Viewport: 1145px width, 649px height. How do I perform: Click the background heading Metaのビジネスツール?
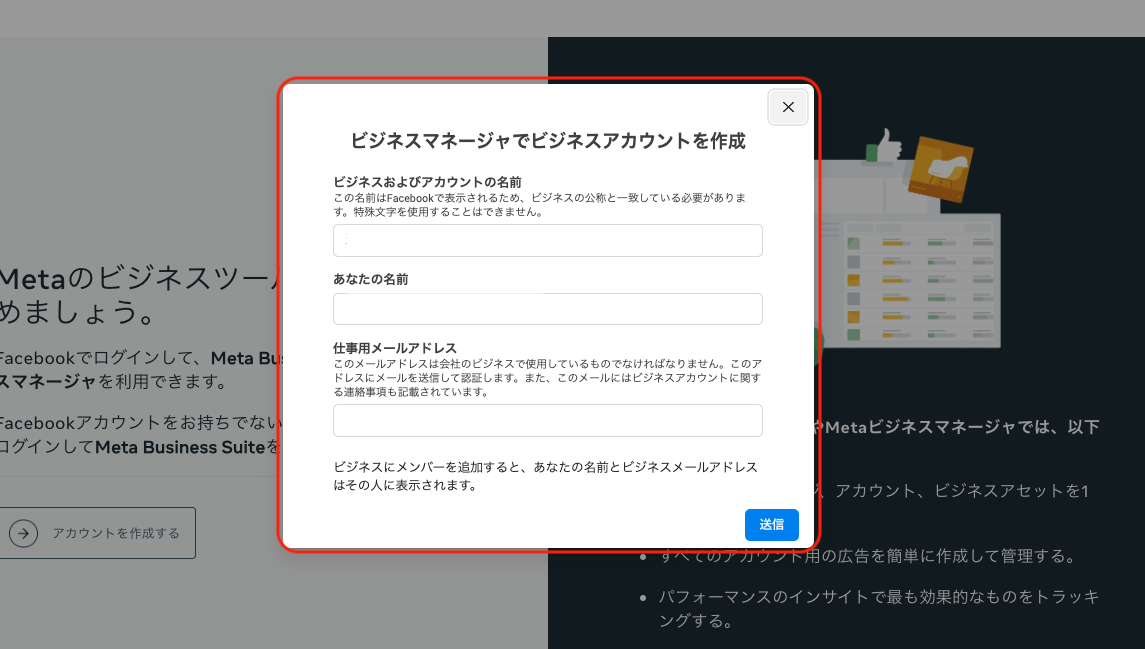[x=139, y=295]
